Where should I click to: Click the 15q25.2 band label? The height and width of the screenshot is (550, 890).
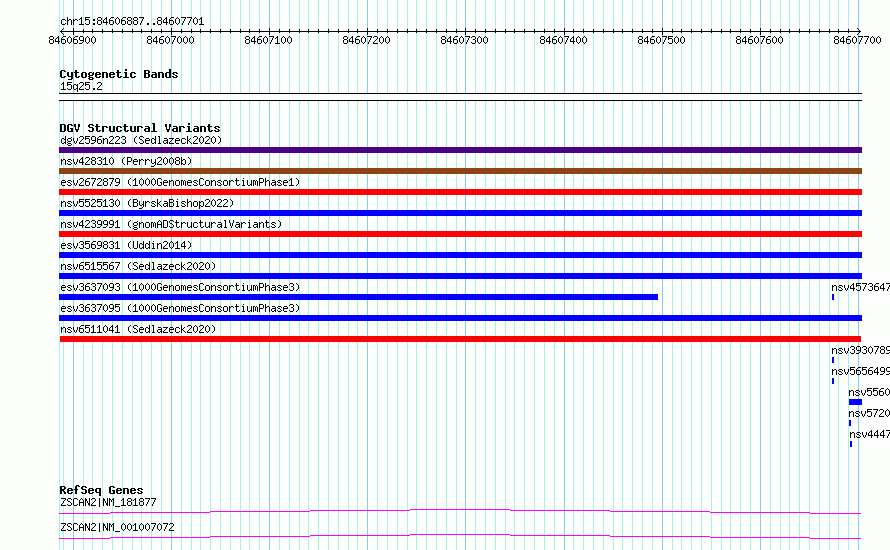[x=81, y=87]
